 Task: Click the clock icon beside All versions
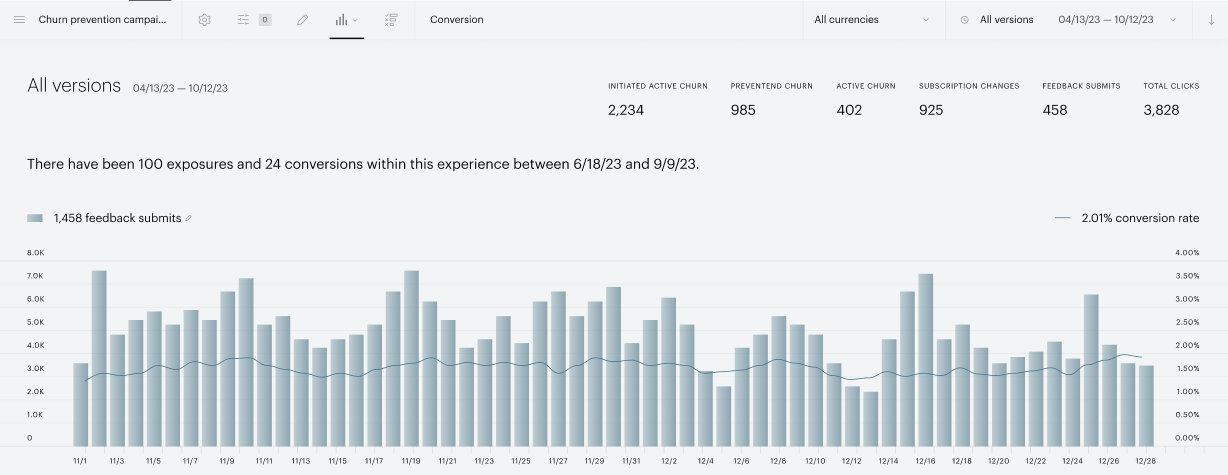(x=964, y=20)
